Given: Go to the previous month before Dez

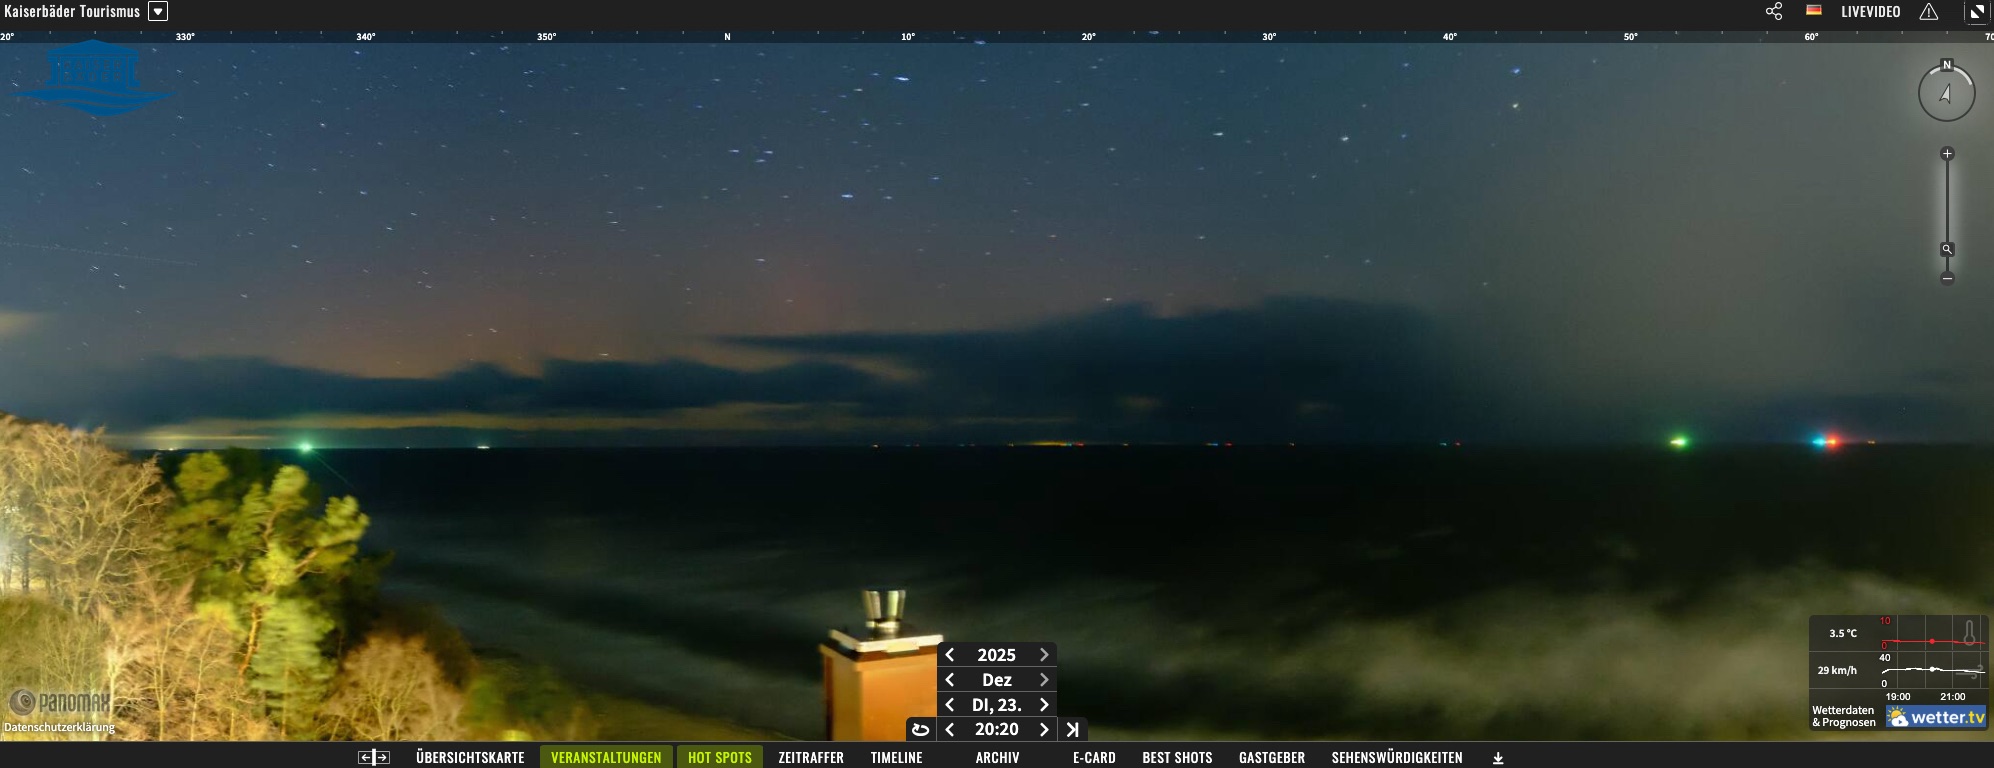Looking at the screenshot, I should click(x=950, y=680).
